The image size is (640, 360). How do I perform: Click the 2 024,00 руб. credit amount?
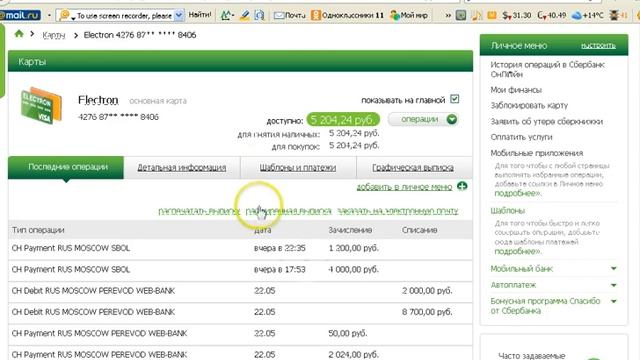[353, 354]
